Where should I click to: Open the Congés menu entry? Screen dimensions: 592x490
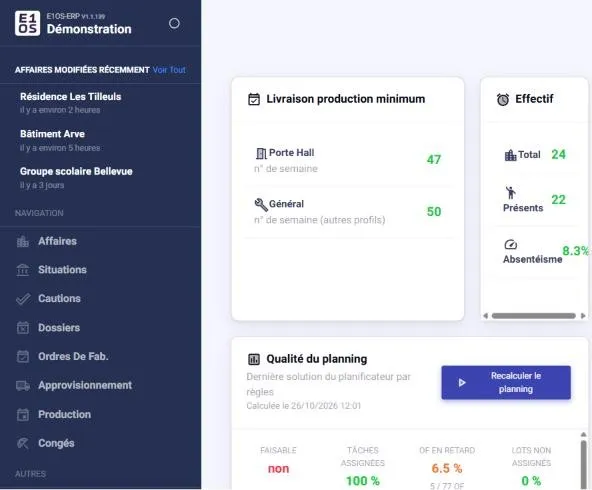click(56, 443)
